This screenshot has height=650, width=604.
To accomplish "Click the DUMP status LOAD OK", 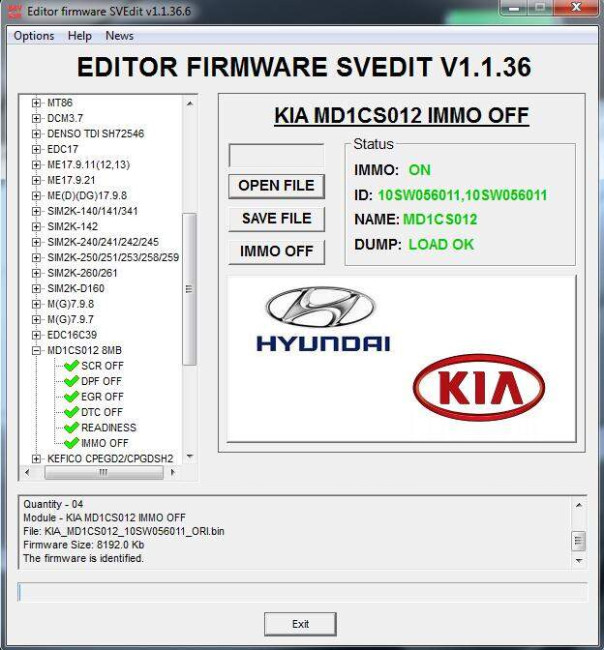I will pyautogui.click(x=441, y=244).
